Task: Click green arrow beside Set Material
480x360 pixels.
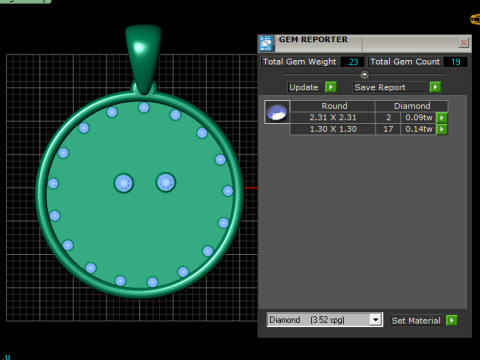Action: pyautogui.click(x=452, y=320)
